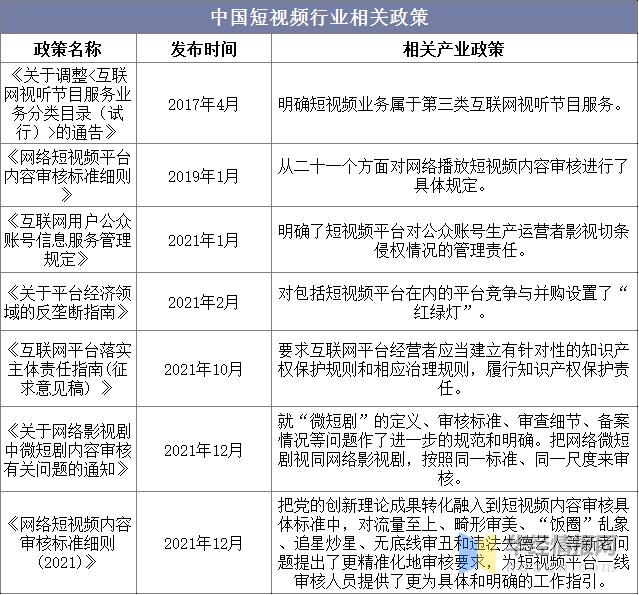This screenshot has height=595, width=639.
Task: Click the 2017年4月 date cell
Action: (x=204, y=103)
